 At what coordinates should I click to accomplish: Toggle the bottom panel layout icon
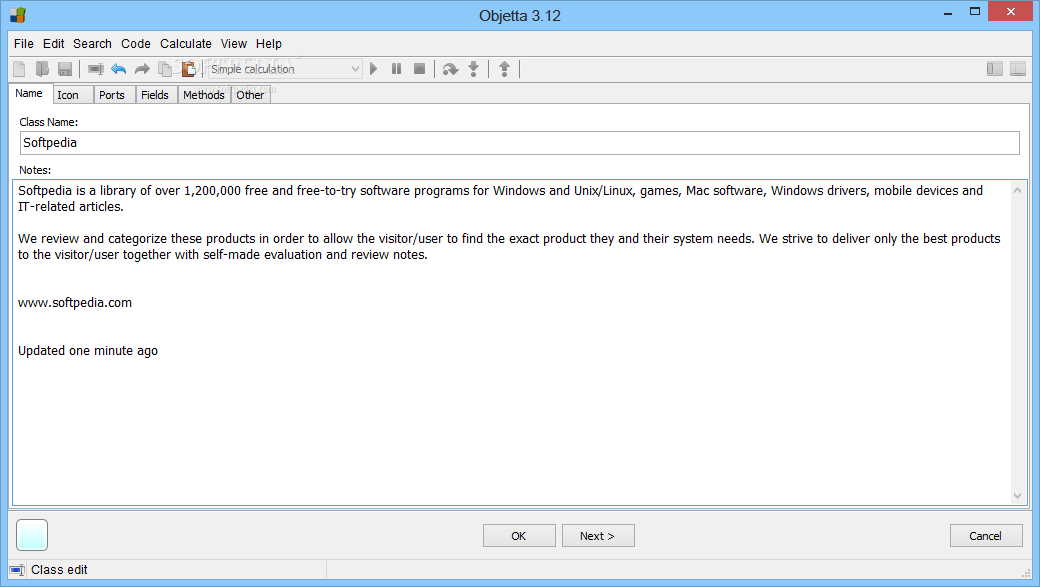point(1017,69)
